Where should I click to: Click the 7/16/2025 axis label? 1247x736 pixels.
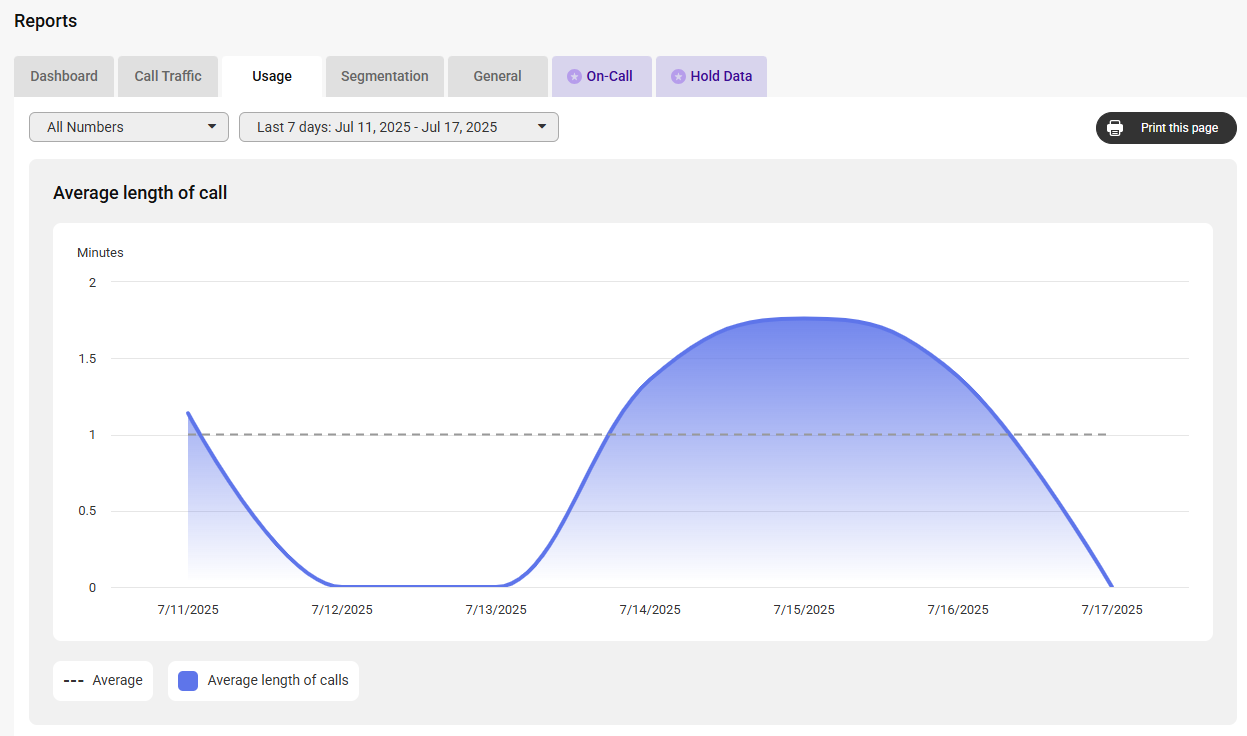[x=958, y=609]
